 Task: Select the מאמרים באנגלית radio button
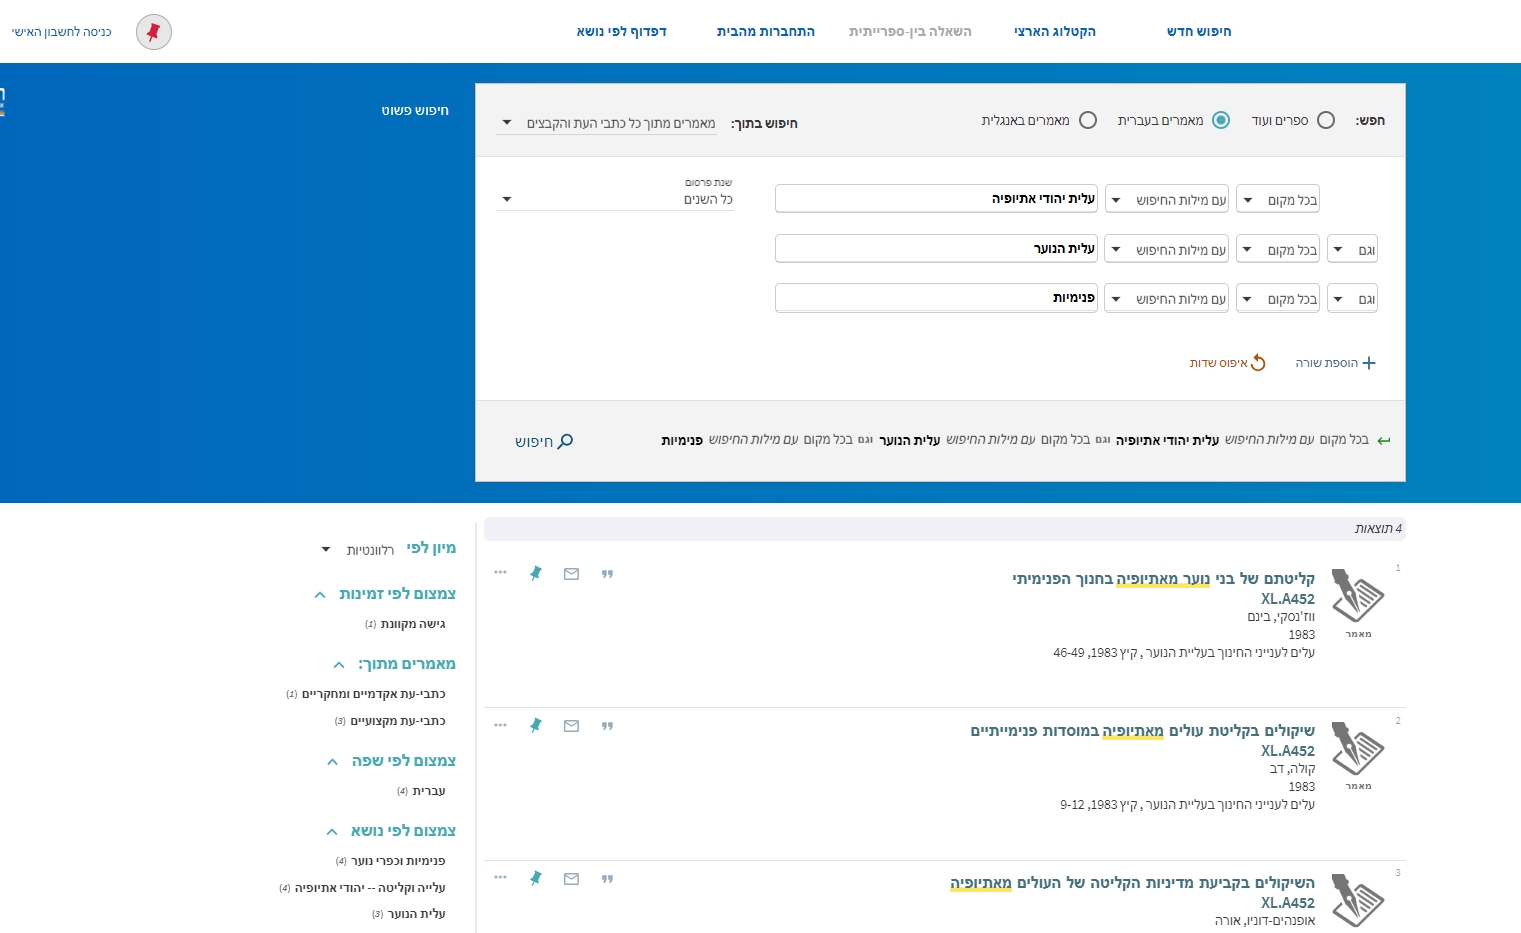point(1088,120)
